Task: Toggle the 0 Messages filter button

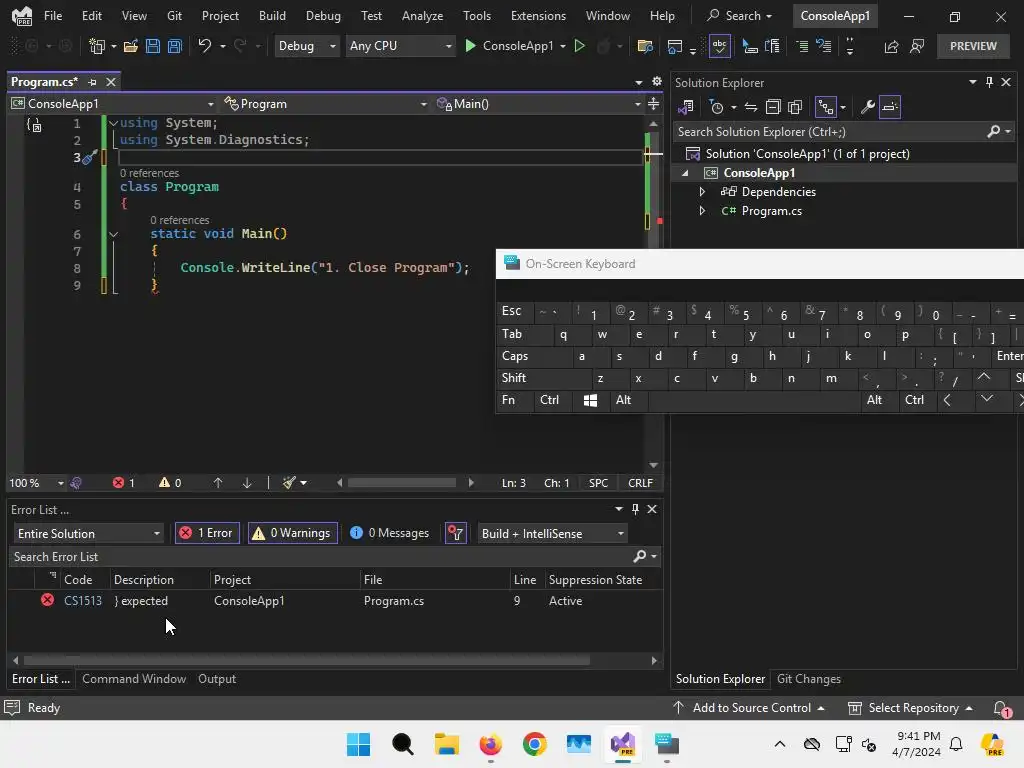Action: point(390,534)
